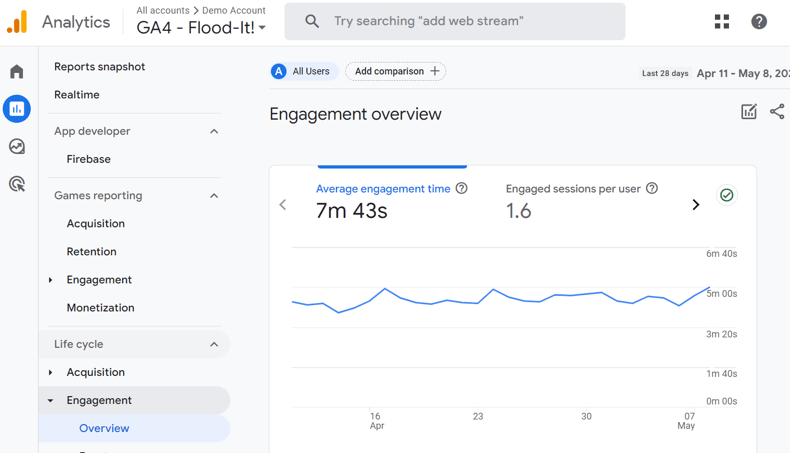Viewport: 790px width, 453px height.
Task: Open the Explore icon in sidebar
Action: (x=17, y=147)
